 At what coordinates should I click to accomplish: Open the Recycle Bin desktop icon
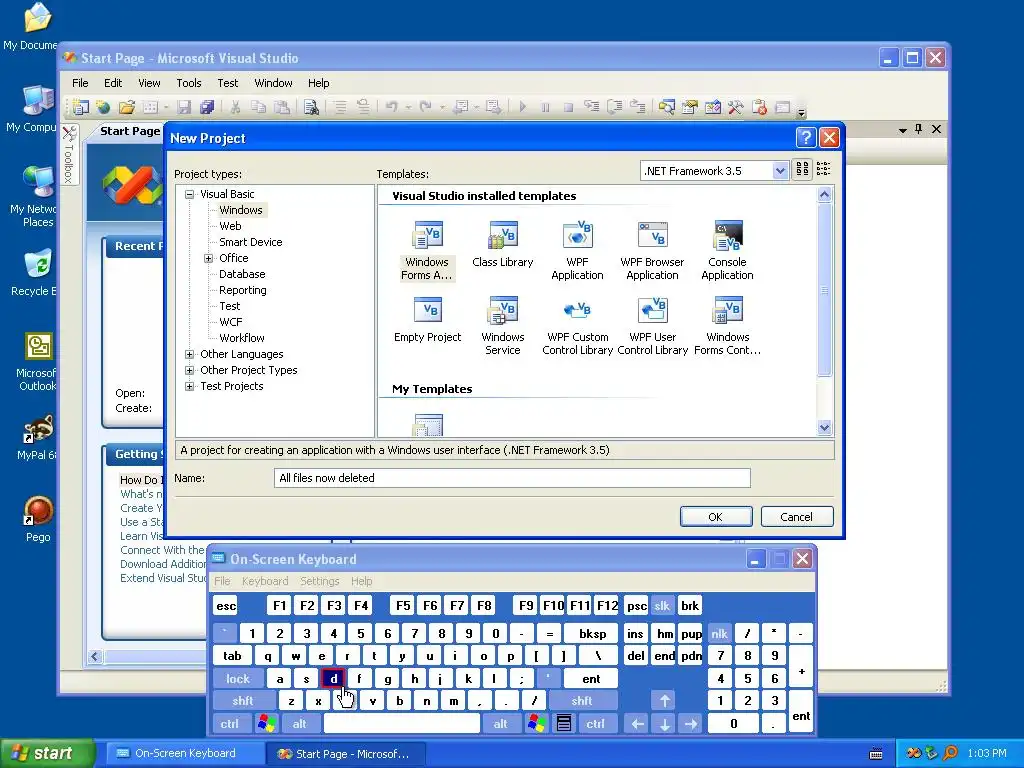click(37, 273)
